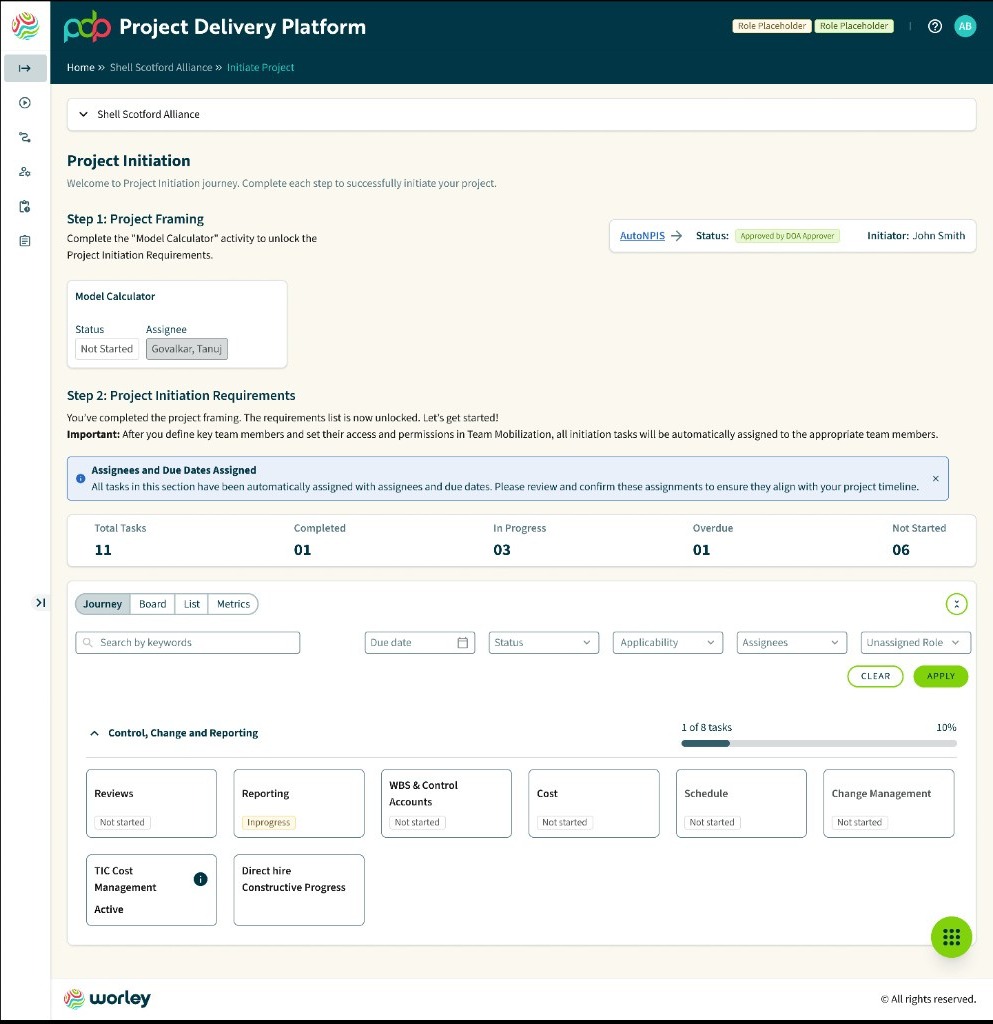Switch to the Metrics view tab
Viewport: 993px width, 1024px height.
[x=233, y=604]
